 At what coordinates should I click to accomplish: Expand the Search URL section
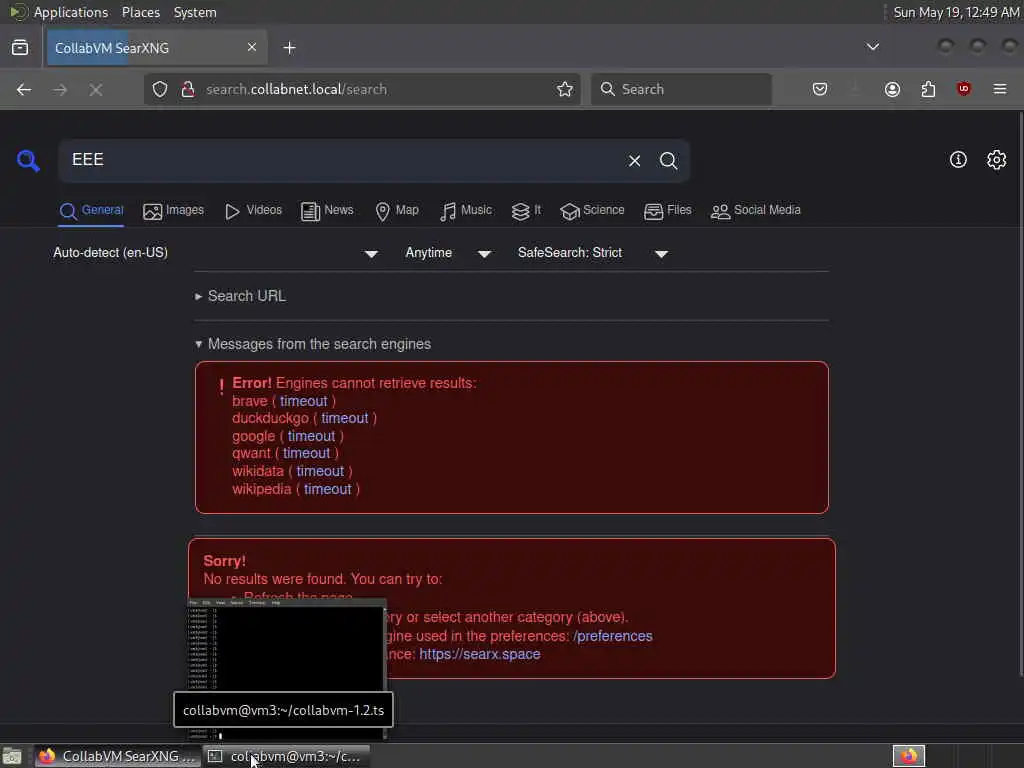click(x=240, y=296)
